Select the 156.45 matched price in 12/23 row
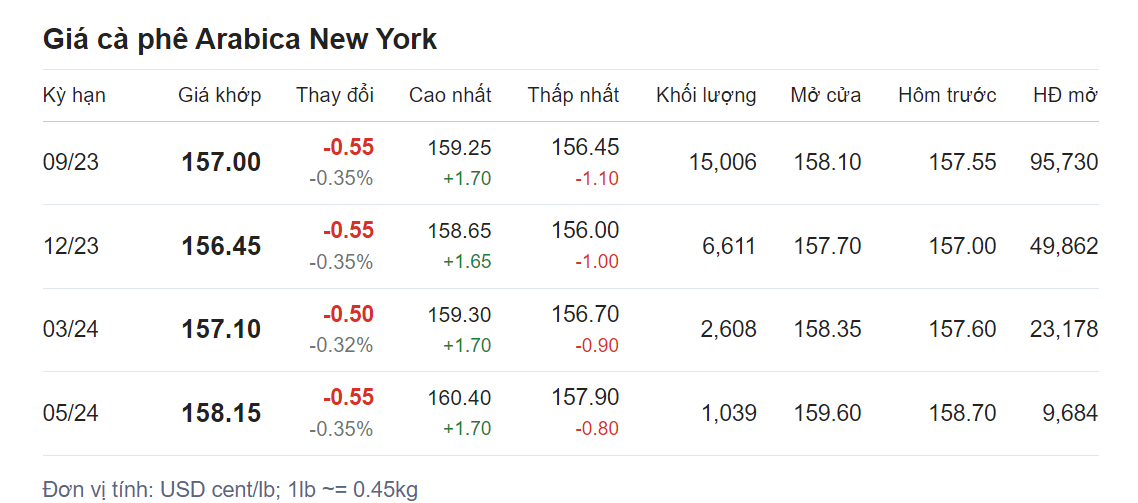Screen dimensions: 1138x503 coord(221,246)
